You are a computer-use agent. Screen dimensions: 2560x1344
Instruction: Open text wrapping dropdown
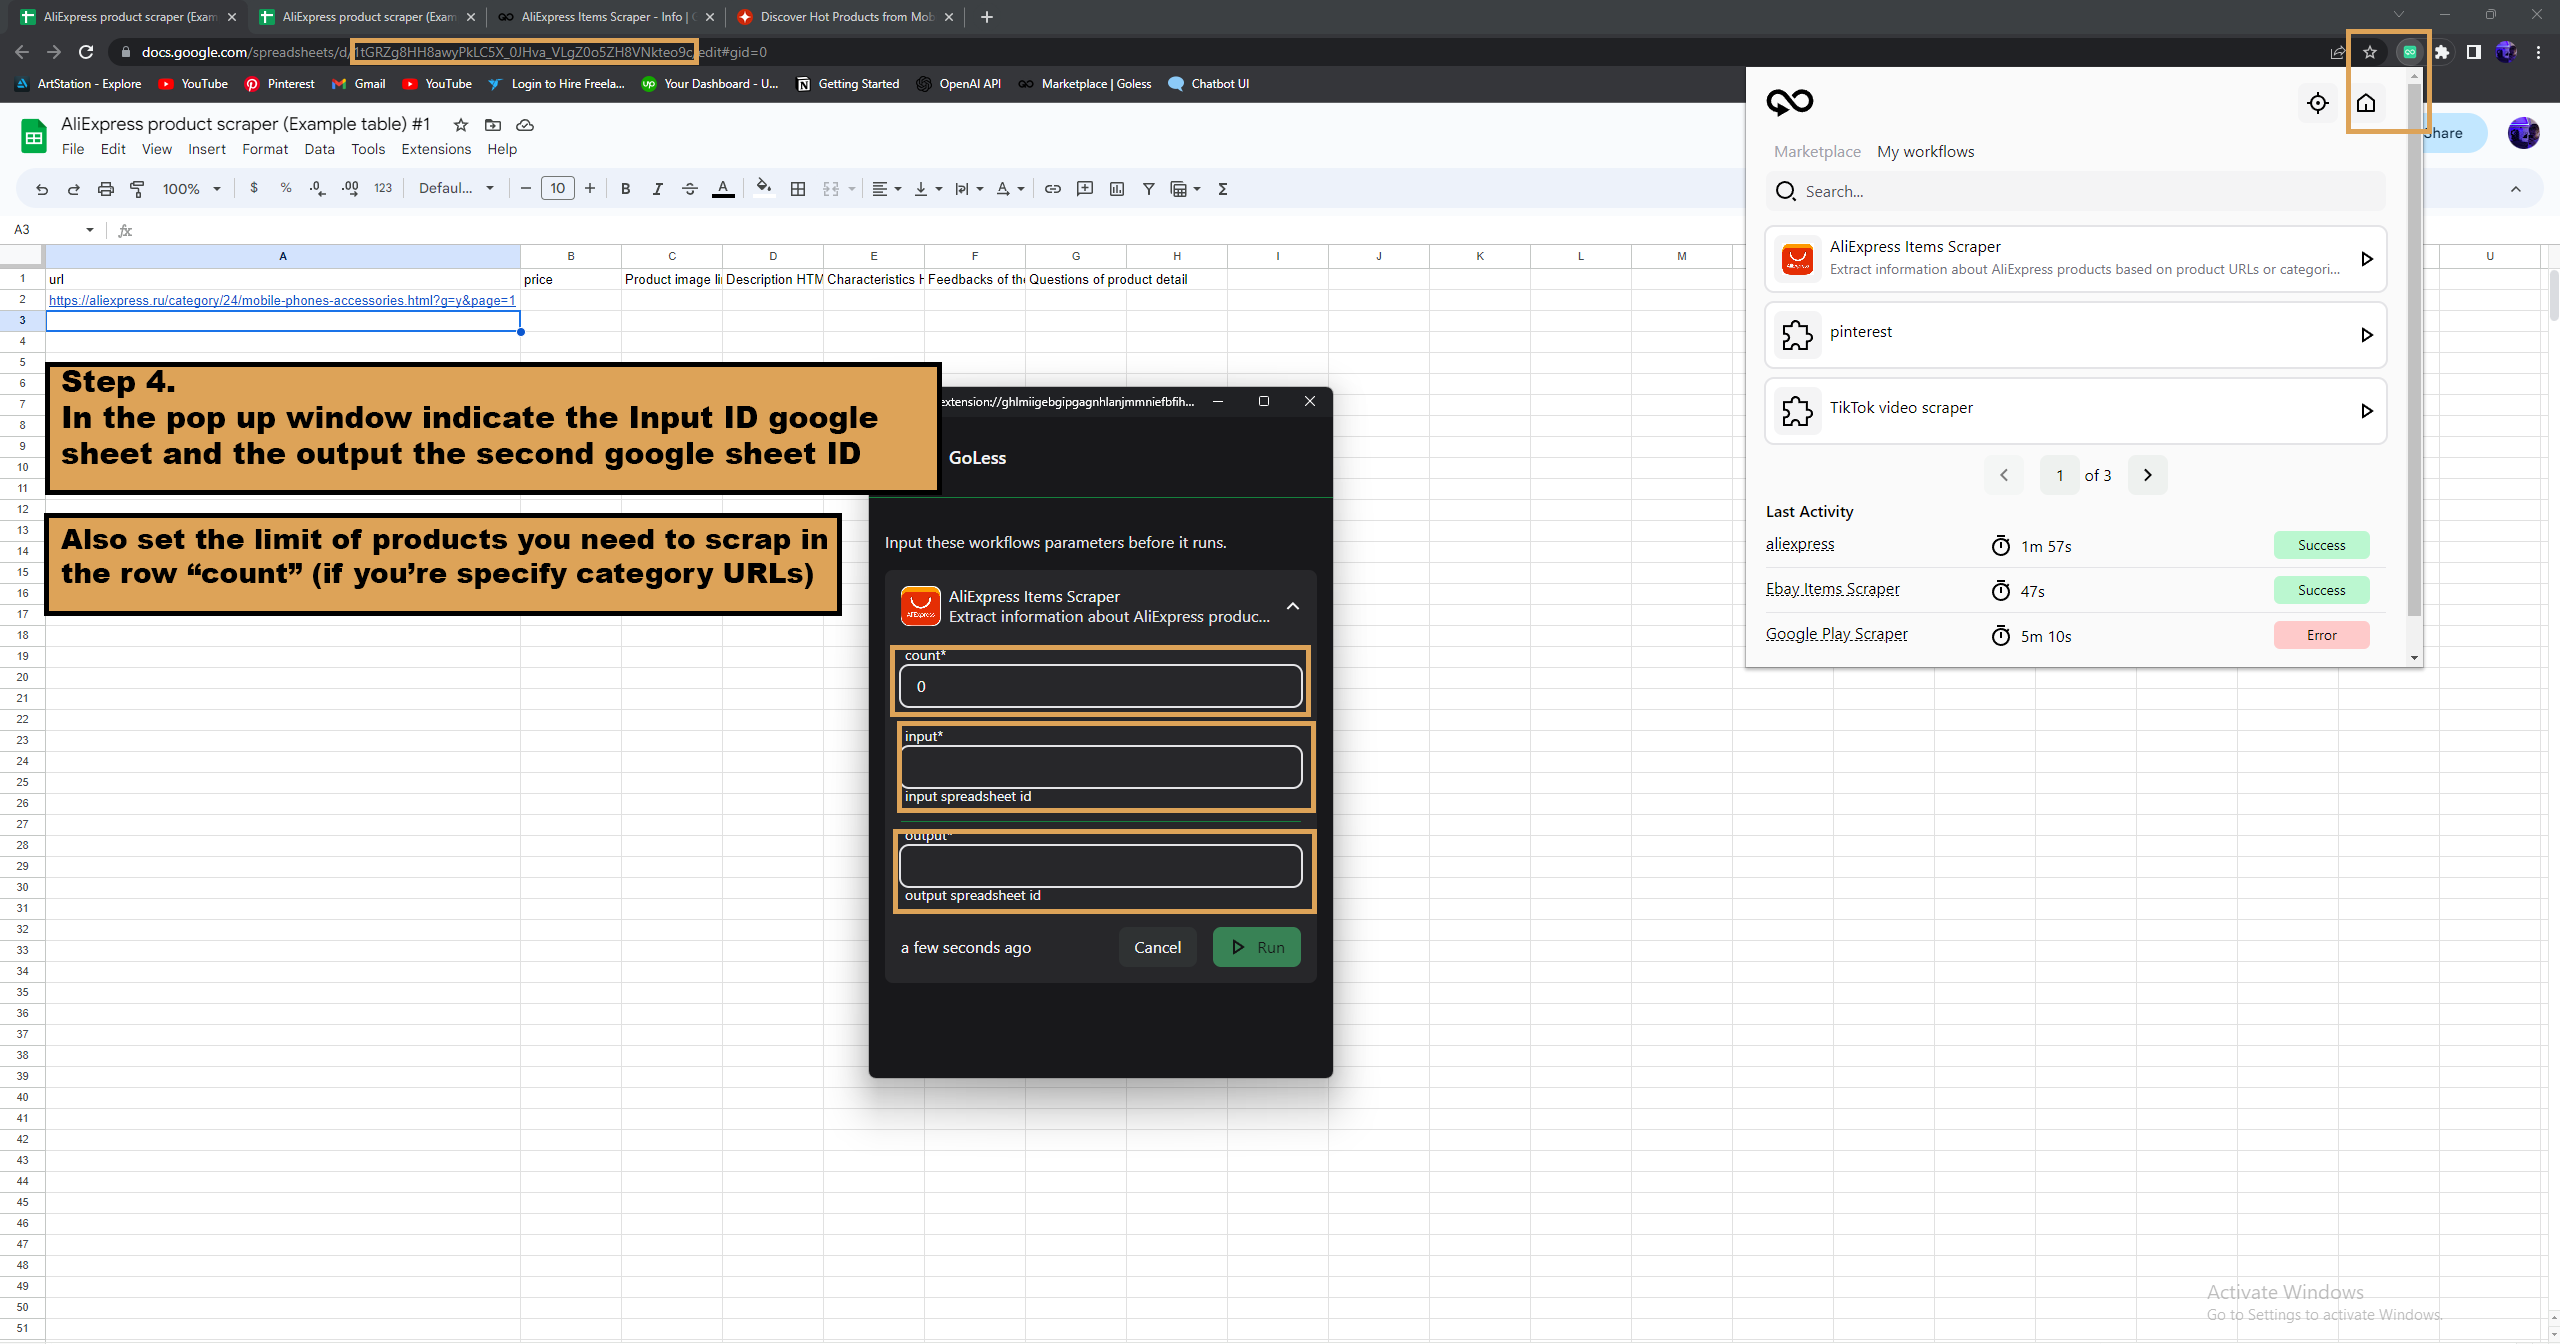tap(969, 189)
